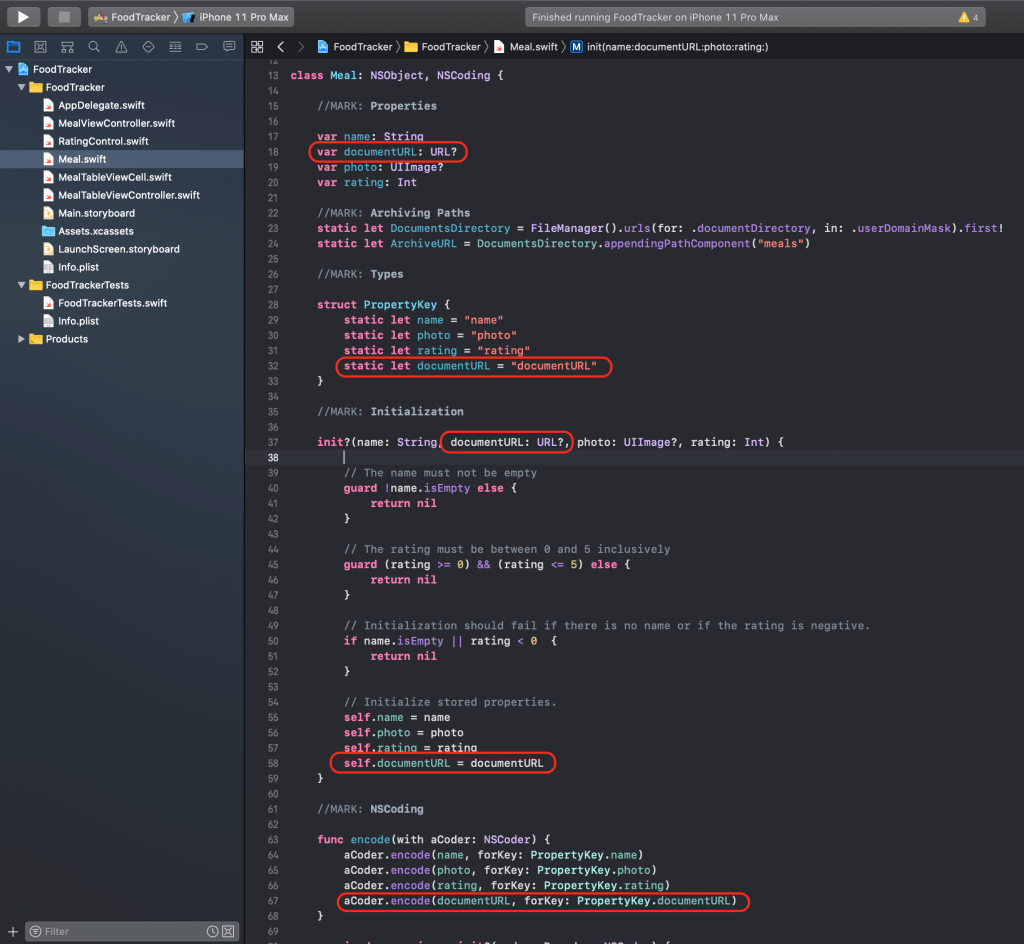1024x944 pixels.
Task: Open the Issue navigator warning triangle
Action: click(121, 46)
